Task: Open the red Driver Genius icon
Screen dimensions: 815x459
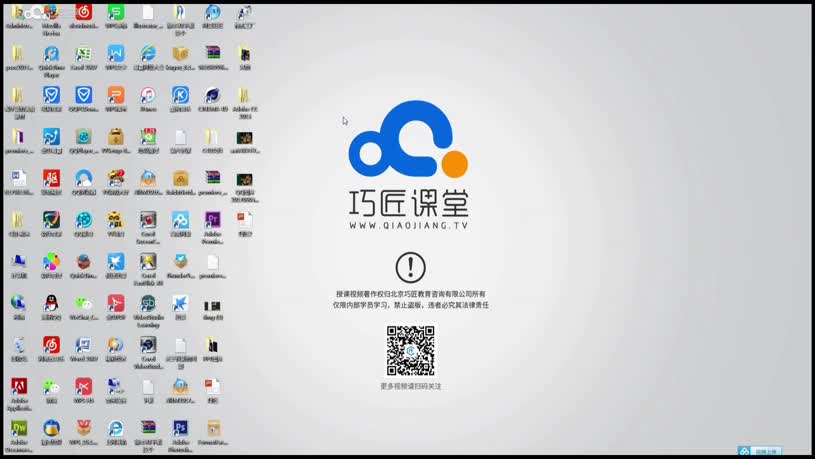Action: [x=51, y=178]
